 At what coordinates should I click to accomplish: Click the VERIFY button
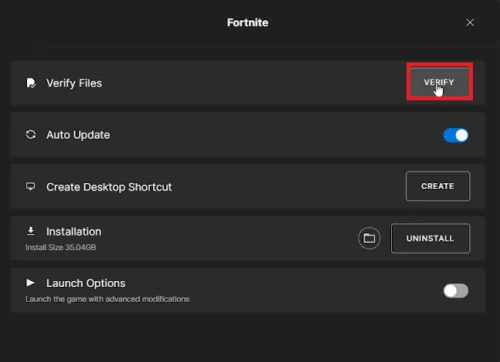click(x=439, y=82)
